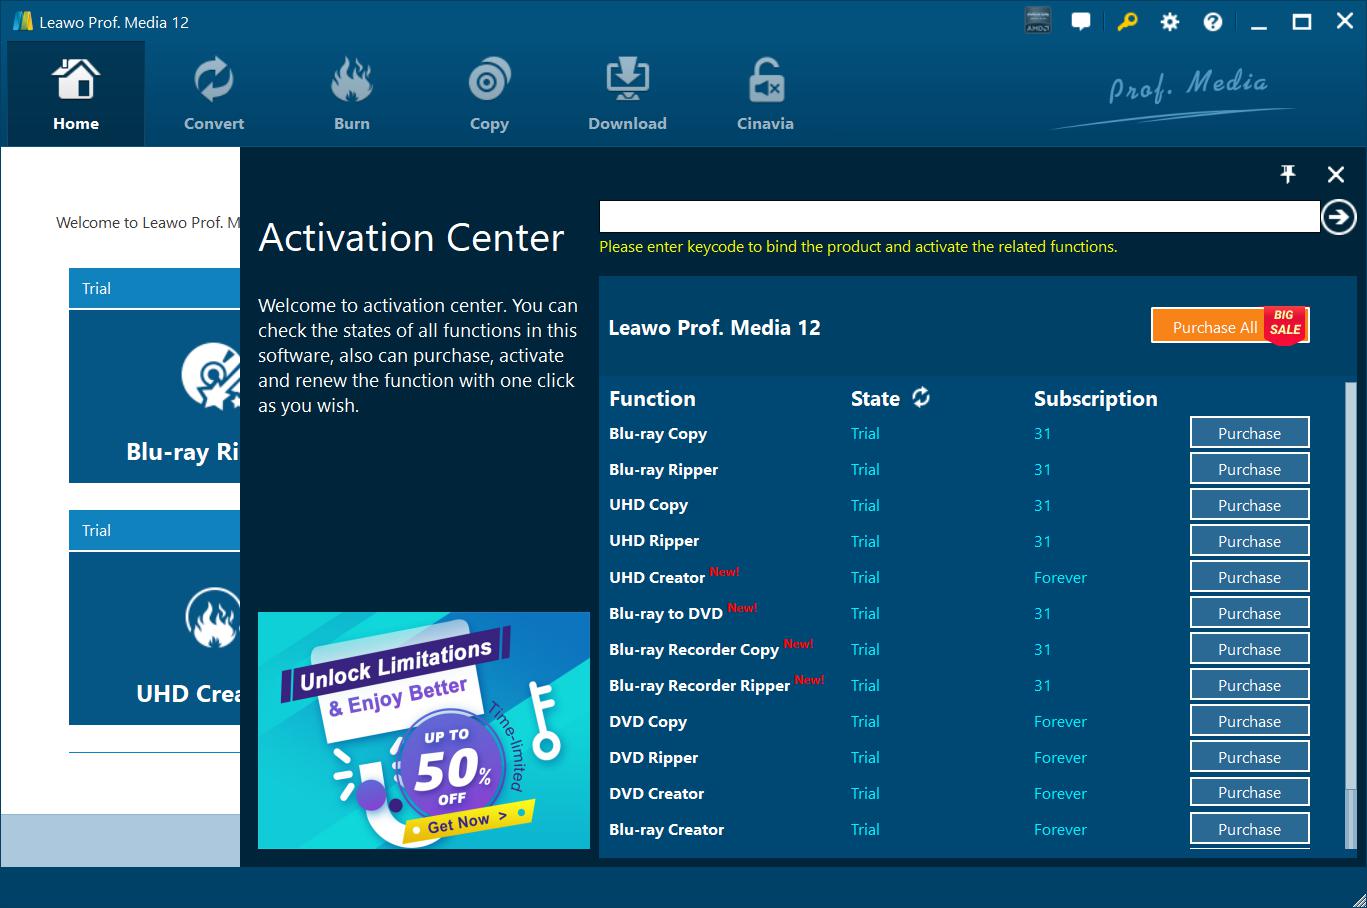This screenshot has height=908, width=1367.
Task: Refresh the State column
Action: 921,397
